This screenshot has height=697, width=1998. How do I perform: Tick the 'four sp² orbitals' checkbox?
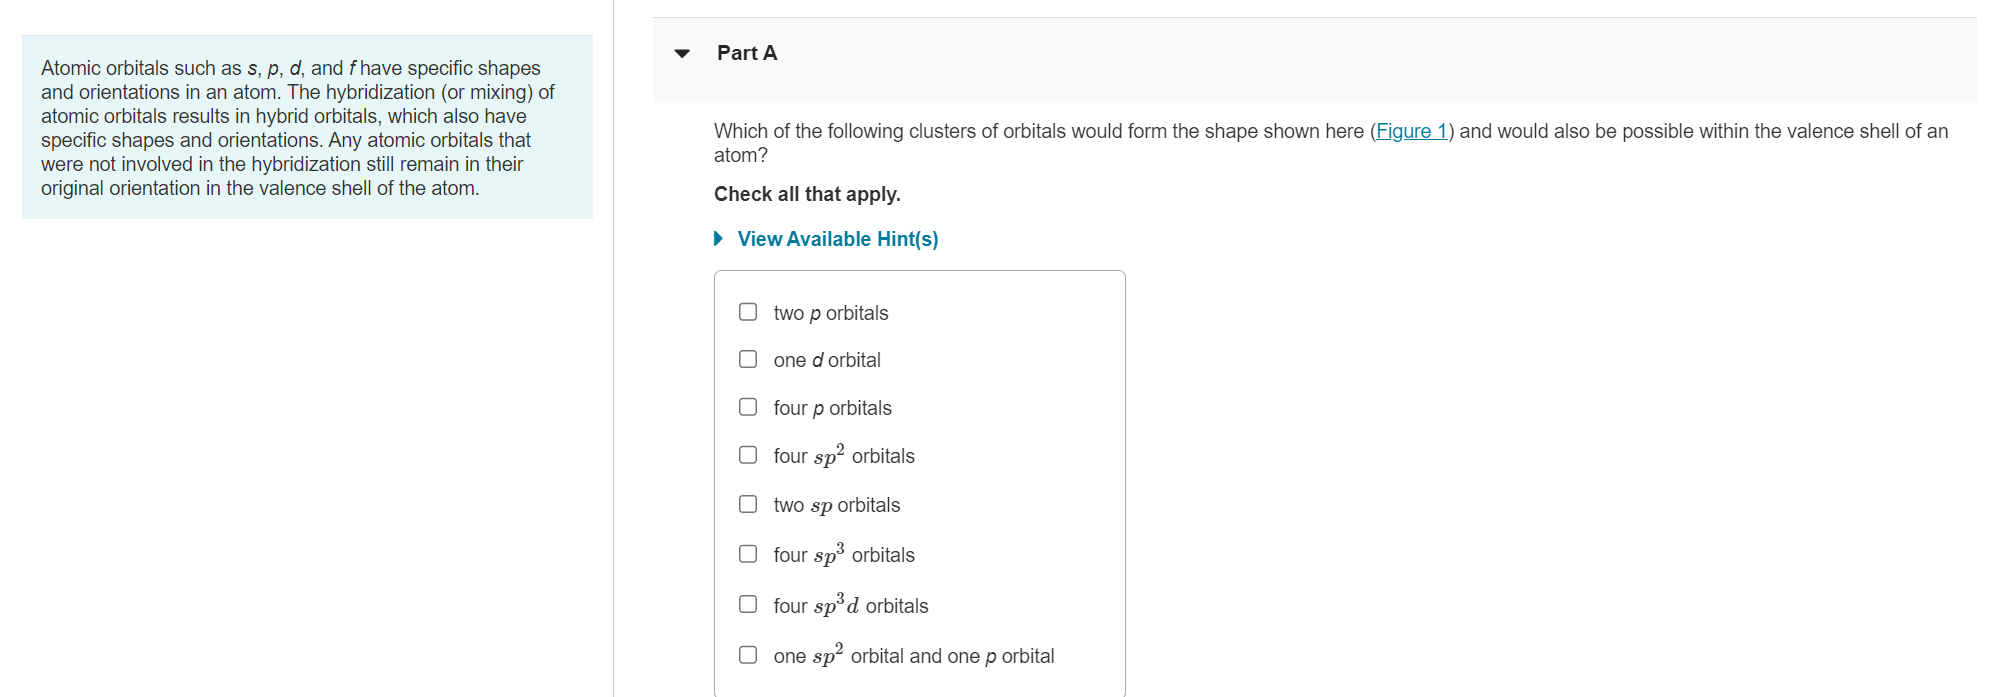pos(748,455)
